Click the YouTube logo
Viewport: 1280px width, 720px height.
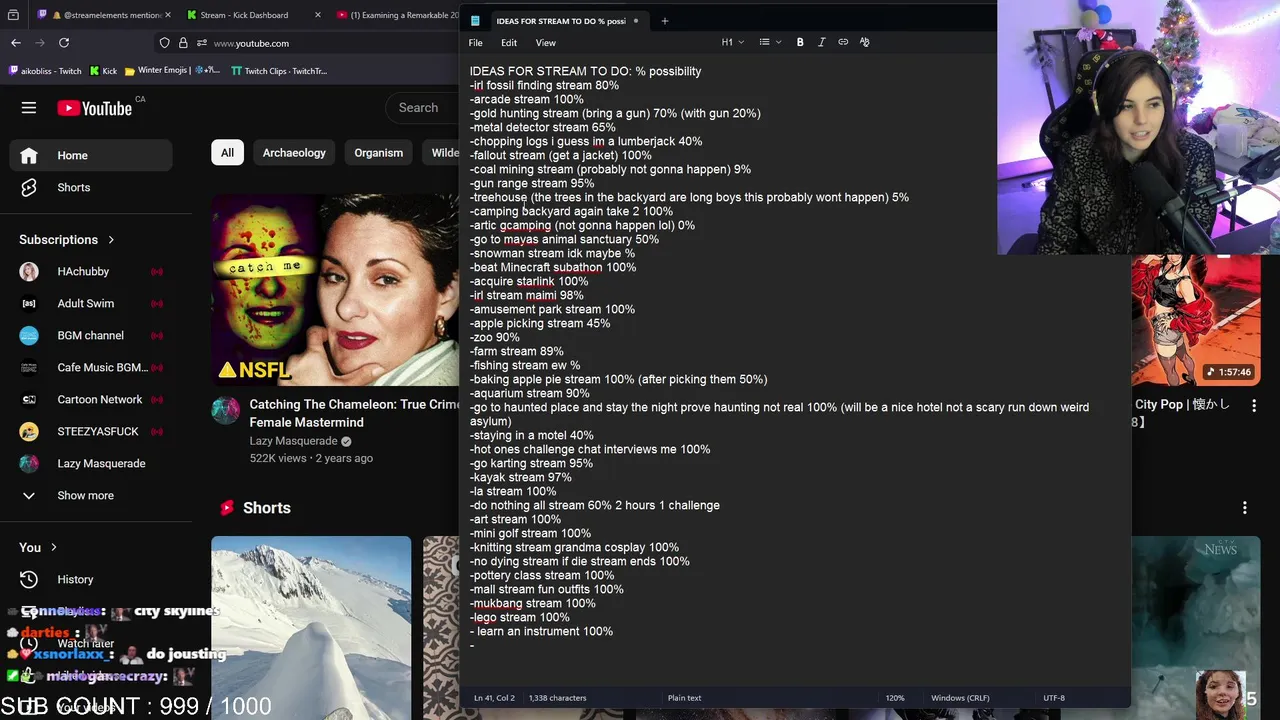click(x=94, y=108)
